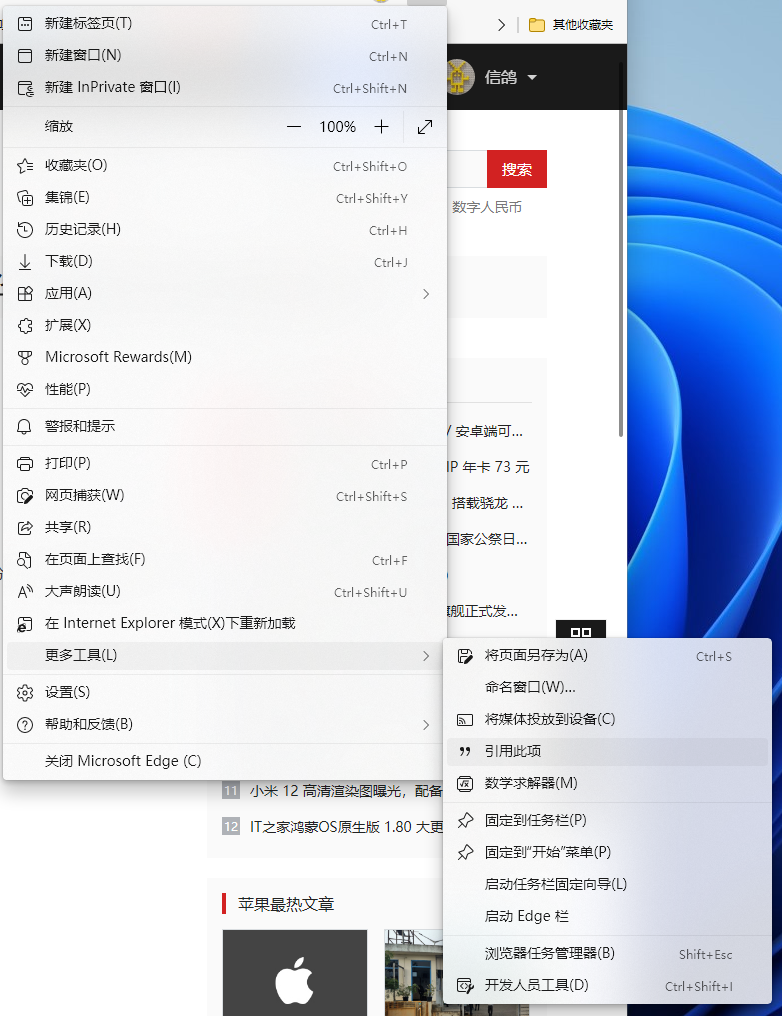Click the black QR code button
The image size is (782, 1016).
click(x=581, y=629)
